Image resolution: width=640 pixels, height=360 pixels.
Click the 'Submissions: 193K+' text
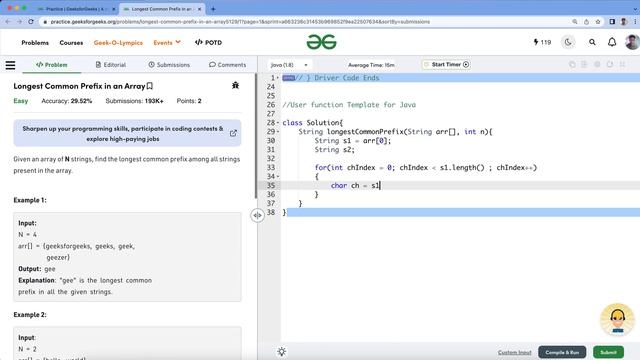click(x=134, y=101)
